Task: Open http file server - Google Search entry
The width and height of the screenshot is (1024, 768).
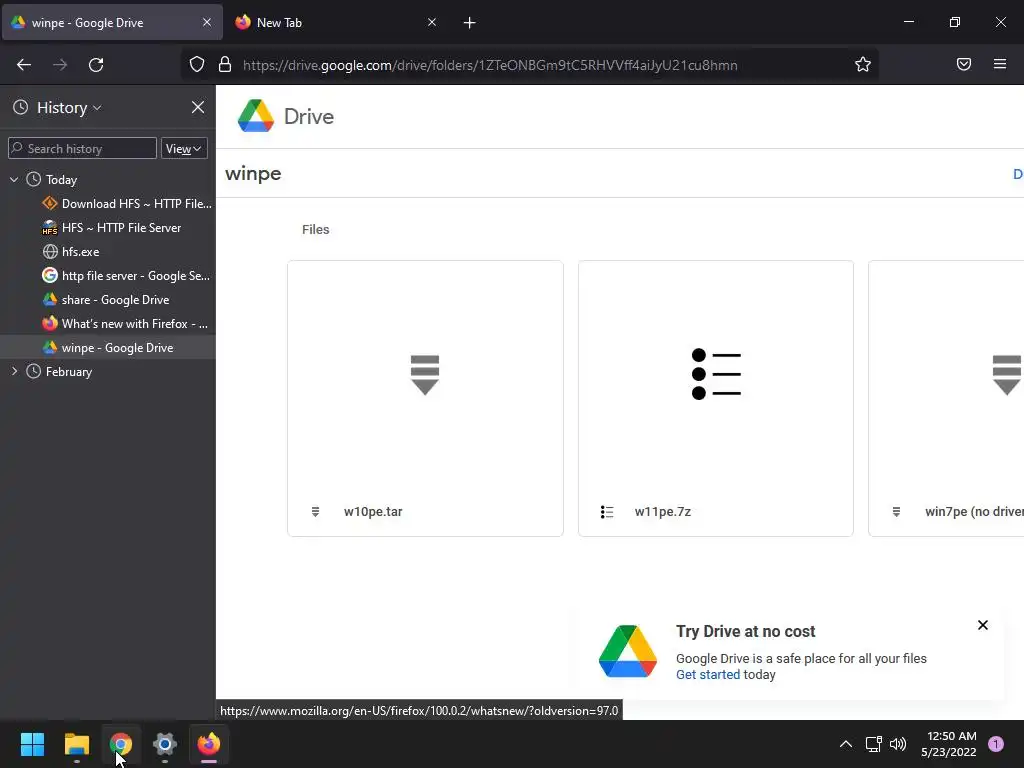Action: (127, 276)
